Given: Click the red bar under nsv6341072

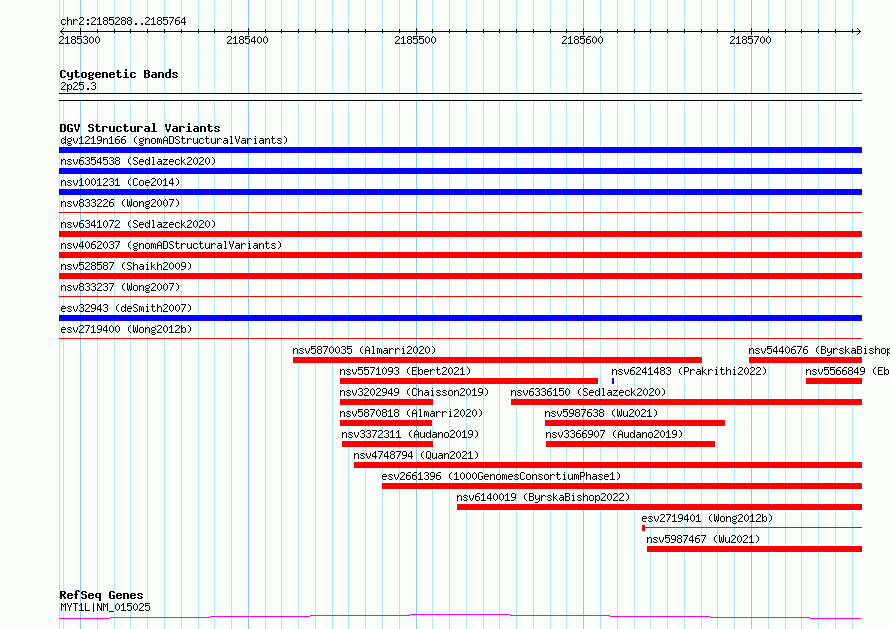Looking at the screenshot, I should tap(460, 234).
